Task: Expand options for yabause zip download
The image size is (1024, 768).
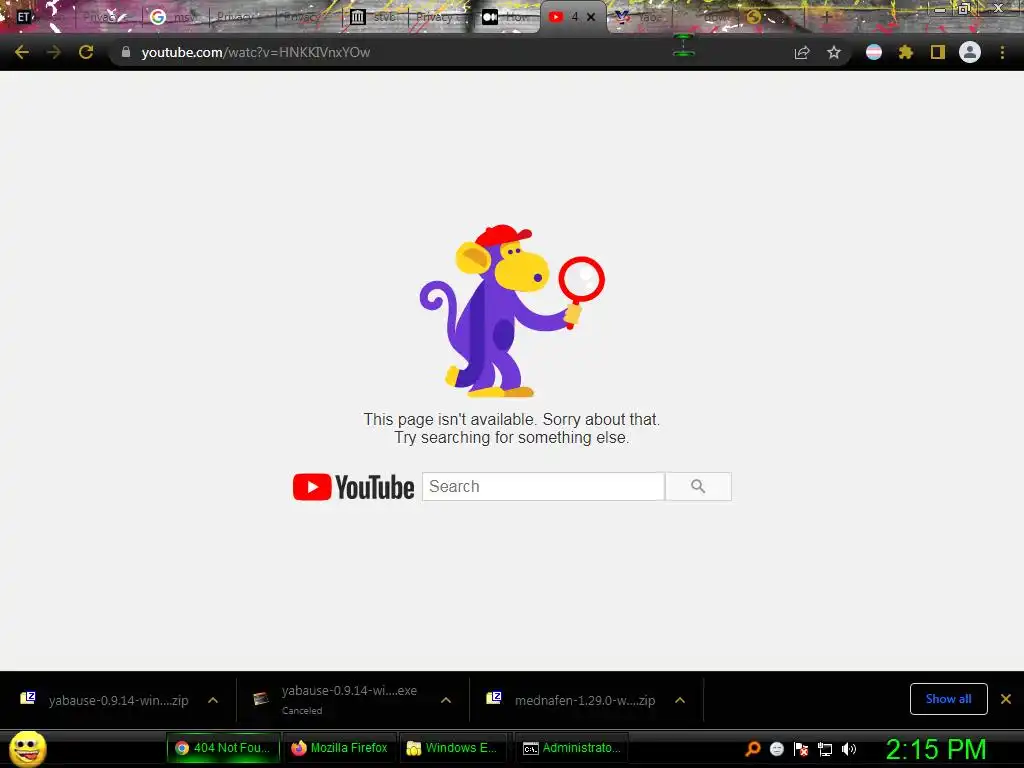Action: pyautogui.click(x=213, y=700)
